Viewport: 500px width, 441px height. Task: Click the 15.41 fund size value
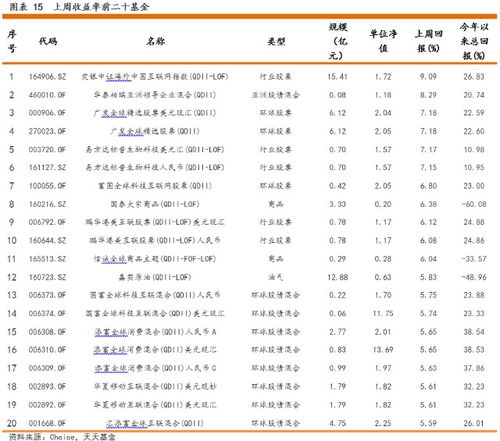337,77
